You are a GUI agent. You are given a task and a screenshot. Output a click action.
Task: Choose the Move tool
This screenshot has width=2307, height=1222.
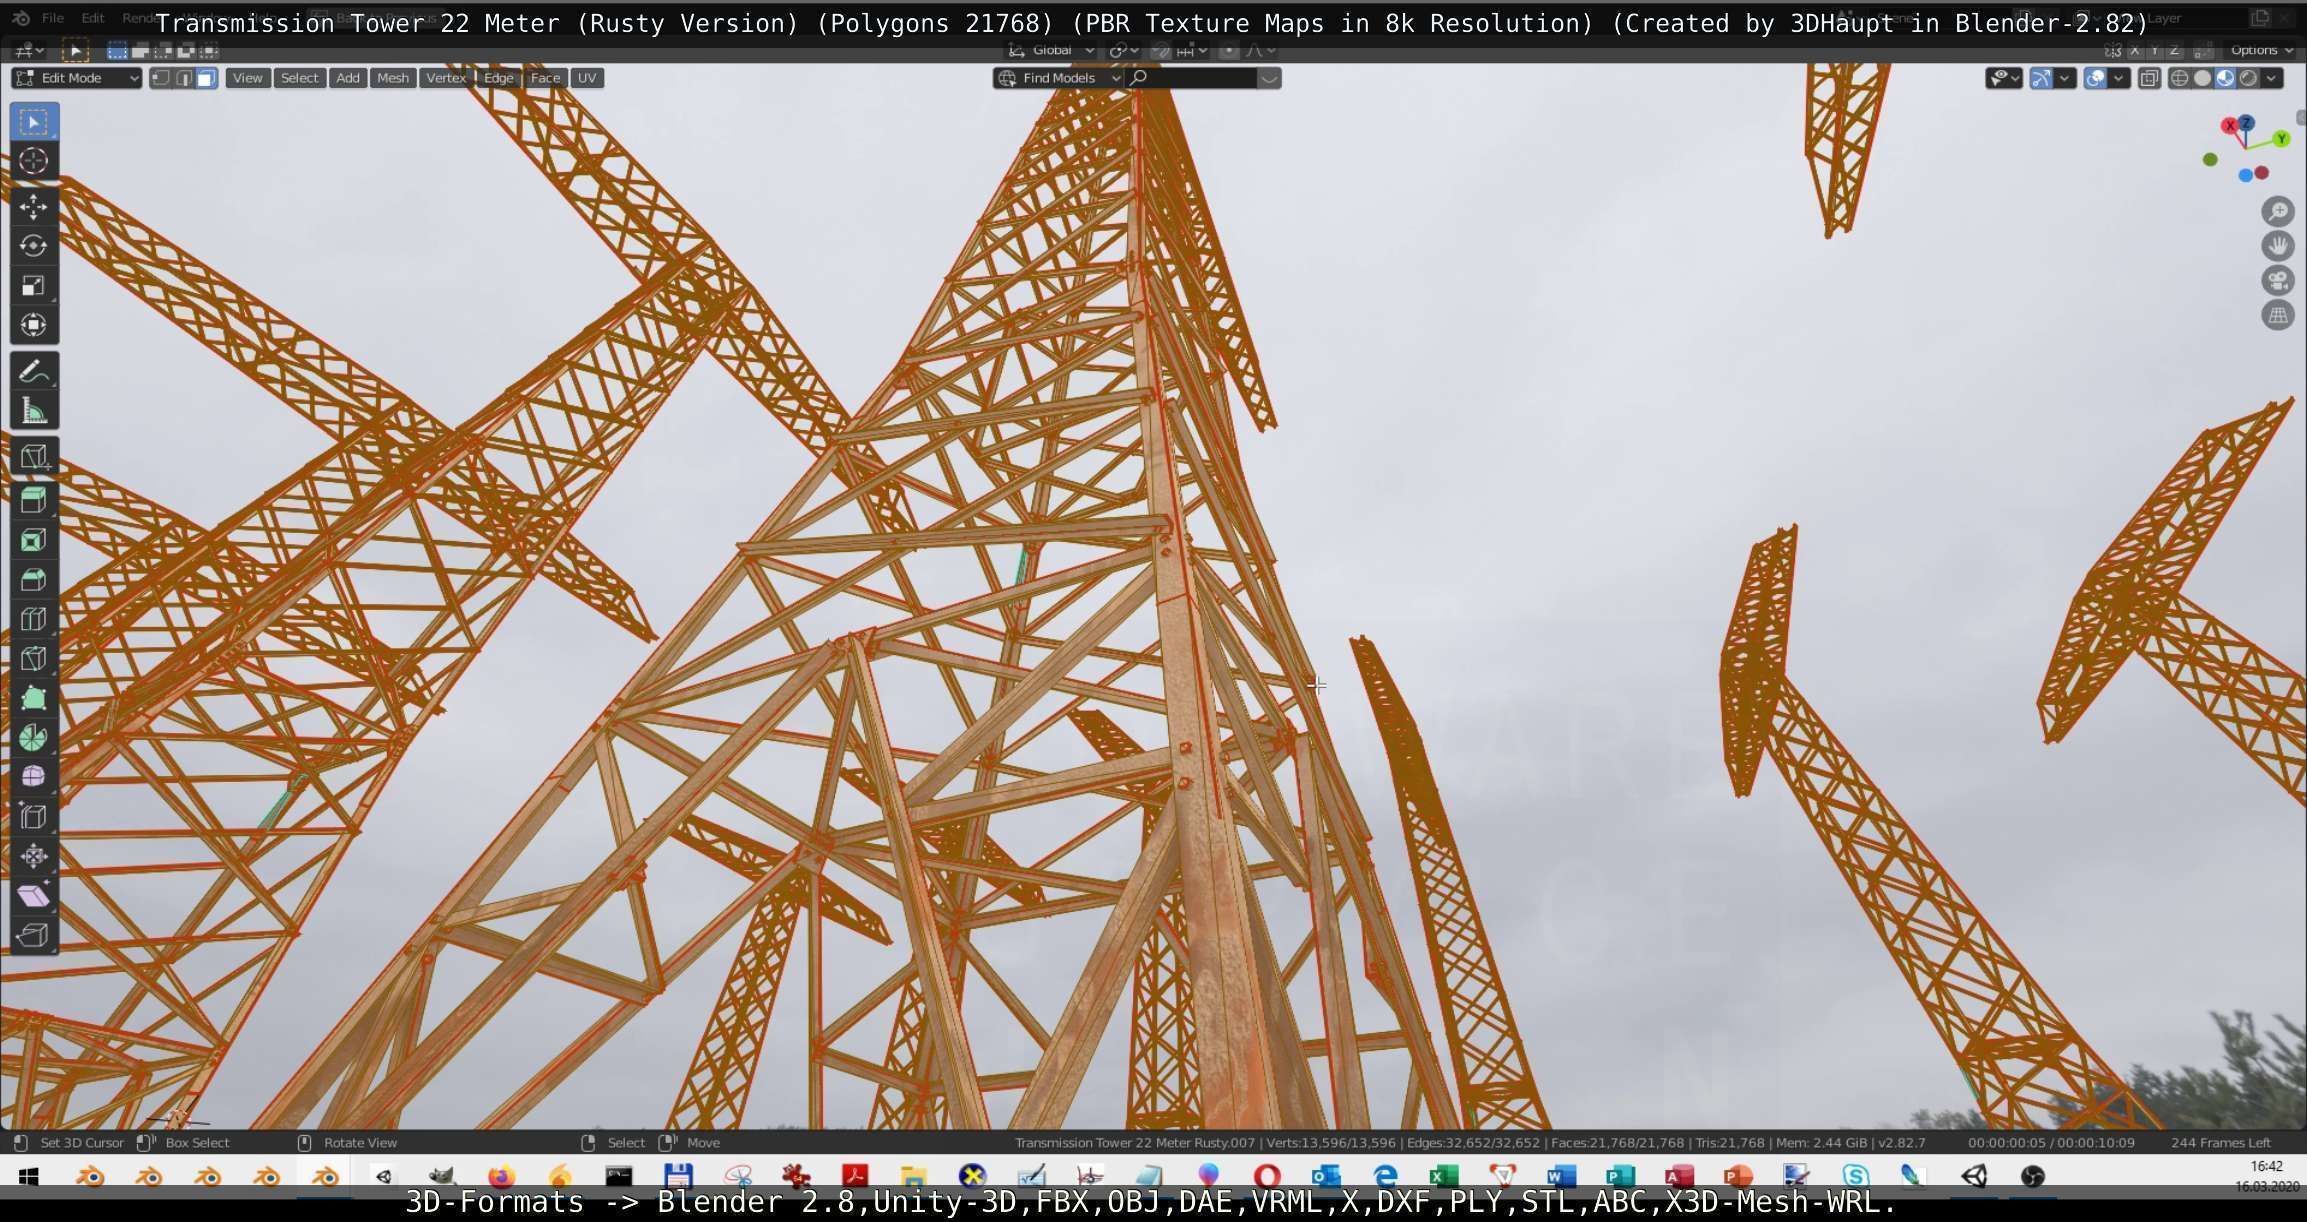click(x=34, y=207)
